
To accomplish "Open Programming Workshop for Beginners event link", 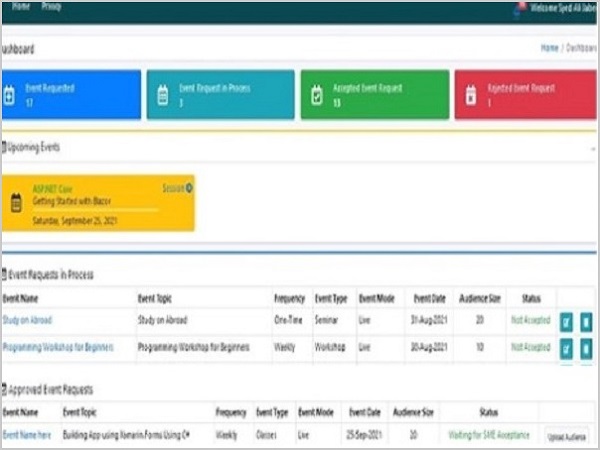I will (58, 347).
